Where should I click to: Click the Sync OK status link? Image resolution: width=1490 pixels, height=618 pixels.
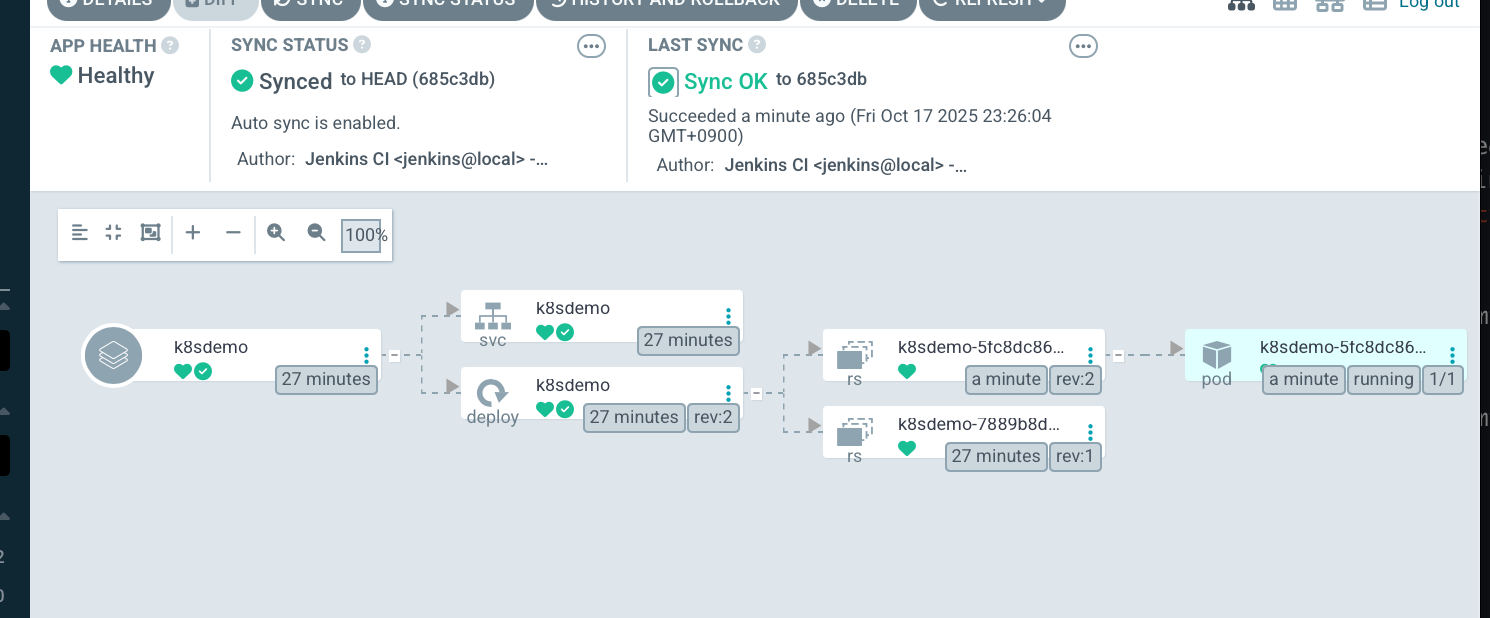click(725, 82)
